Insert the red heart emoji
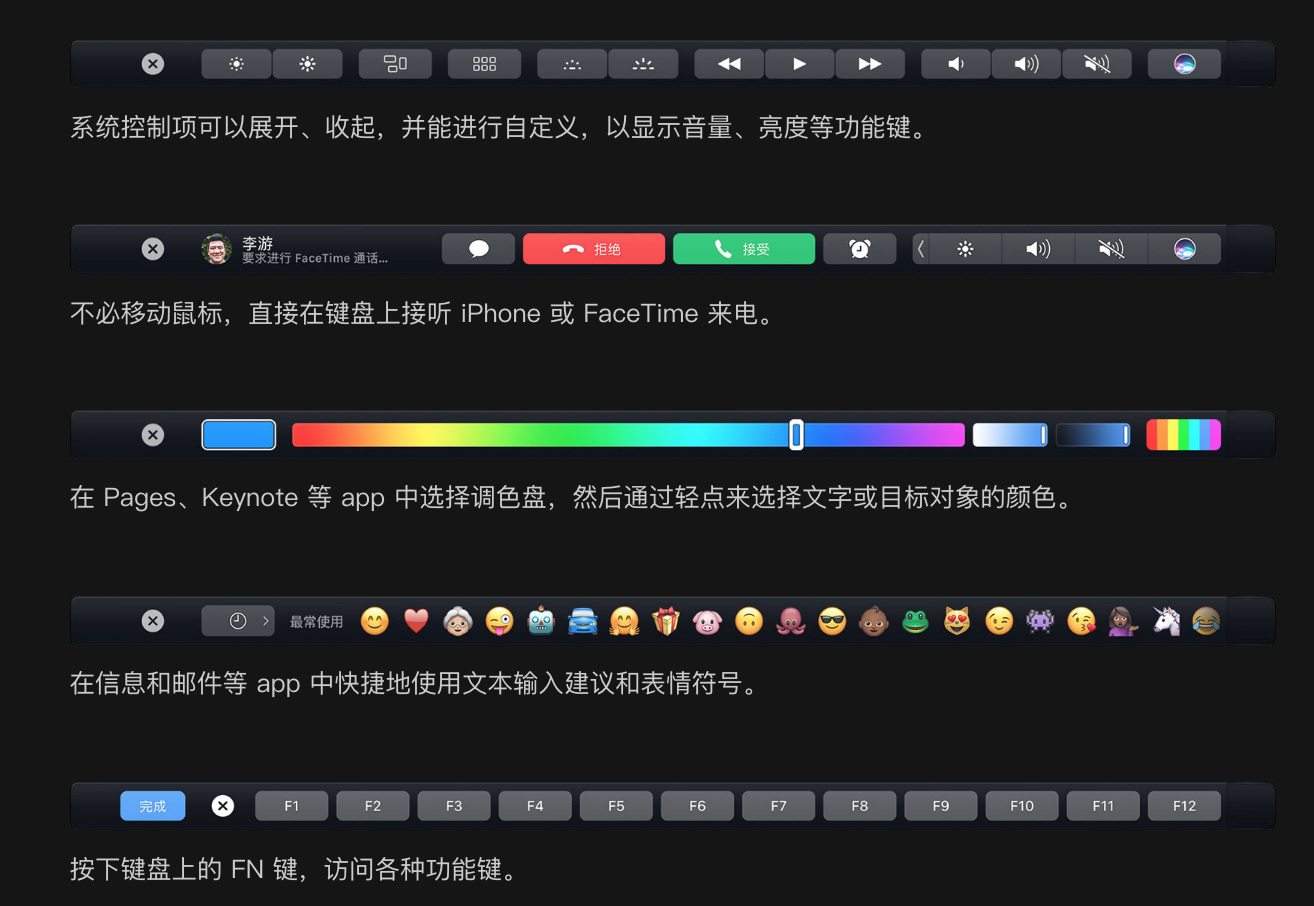 pyautogui.click(x=416, y=621)
